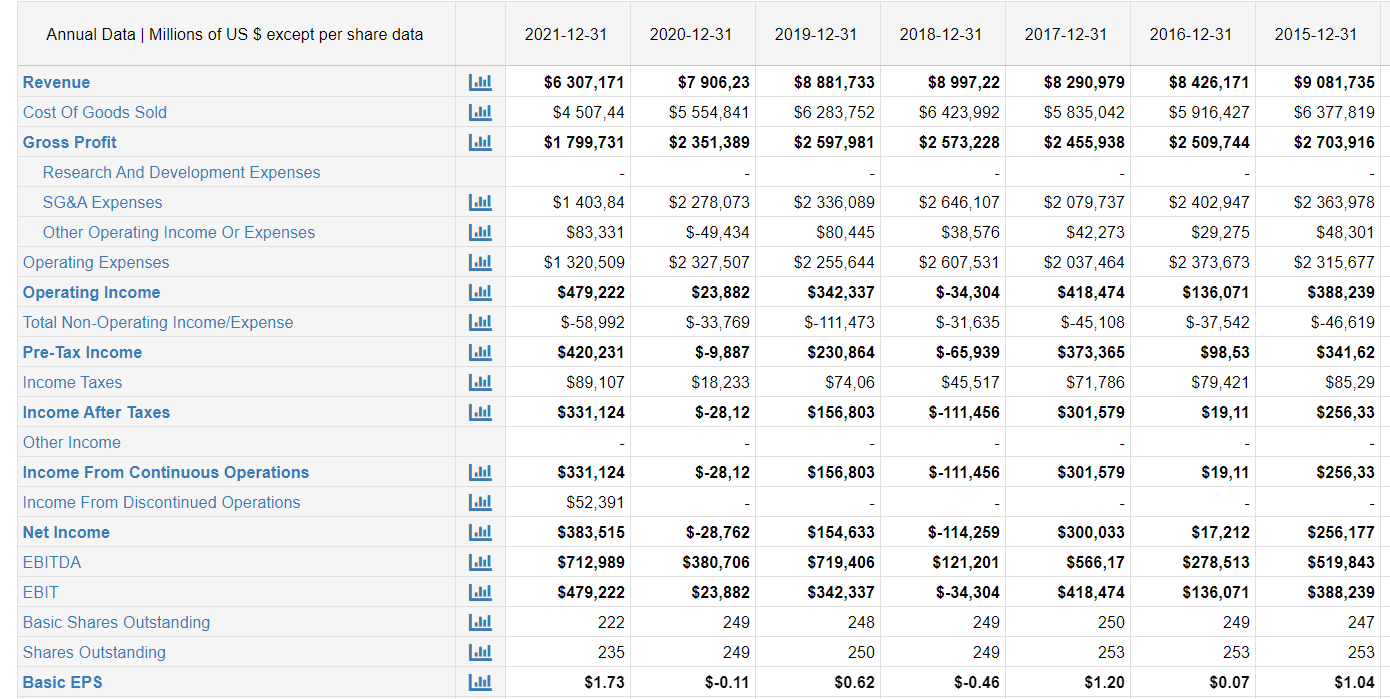
Task: Select the Basic Shares Outstanding label
Action: click(x=116, y=622)
